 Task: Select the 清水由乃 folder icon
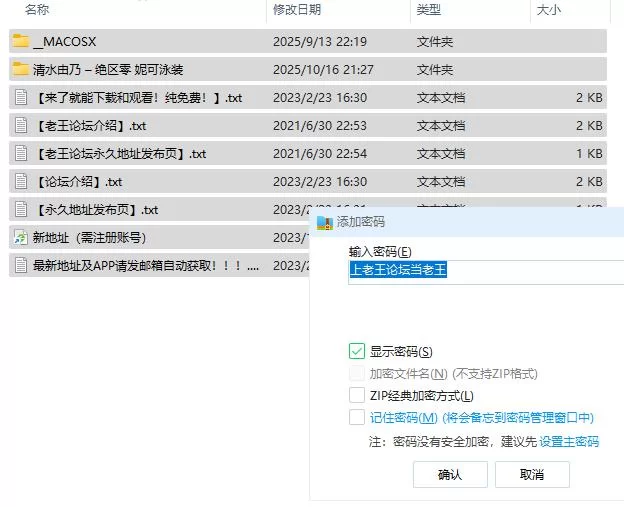tap(20, 70)
